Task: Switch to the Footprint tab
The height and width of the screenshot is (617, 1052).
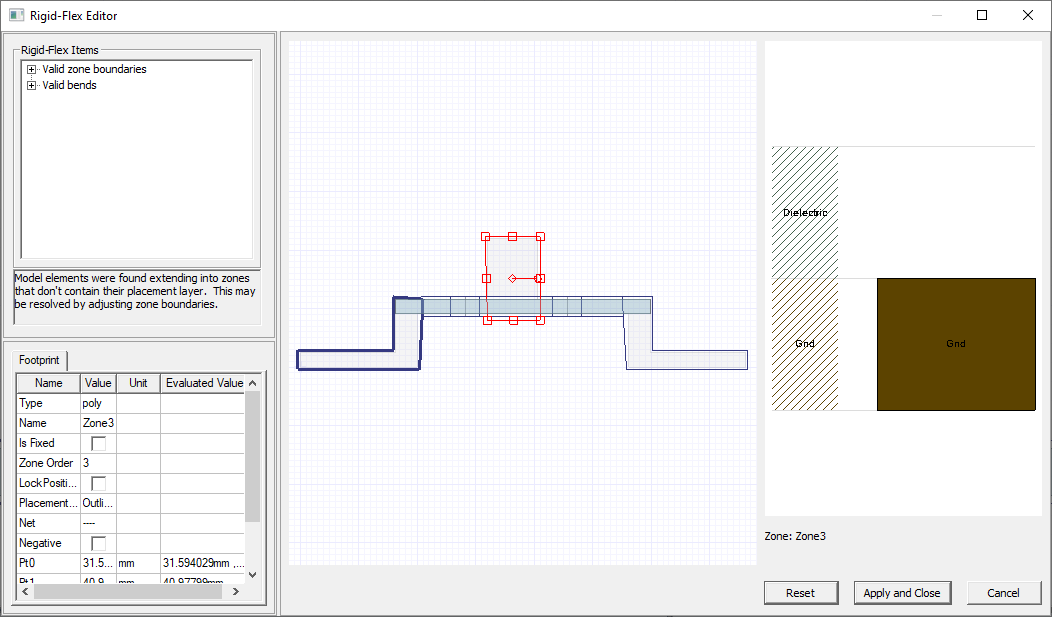Action: pos(39,360)
